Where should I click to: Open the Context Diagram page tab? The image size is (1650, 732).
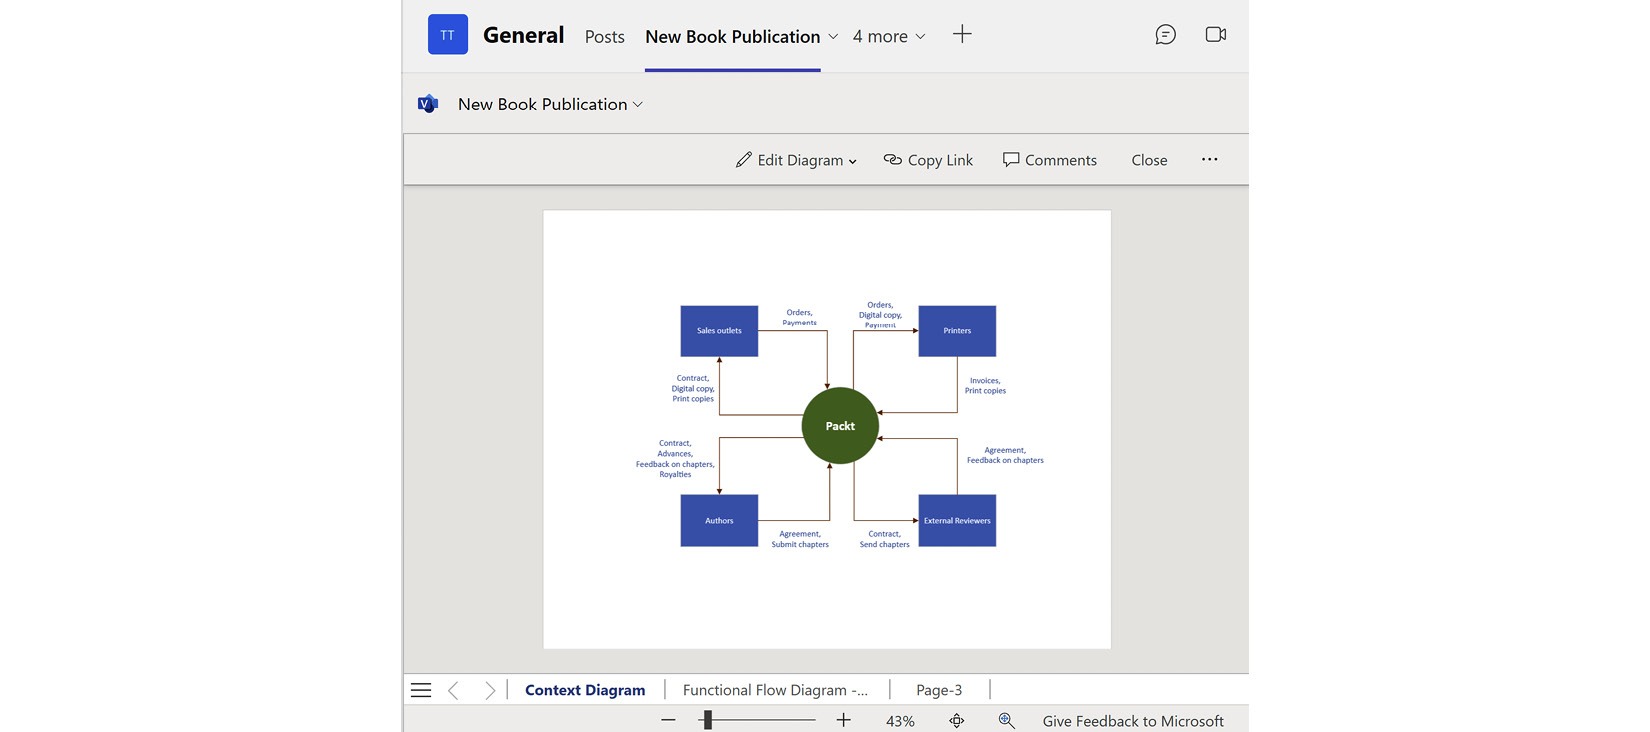pyautogui.click(x=585, y=690)
